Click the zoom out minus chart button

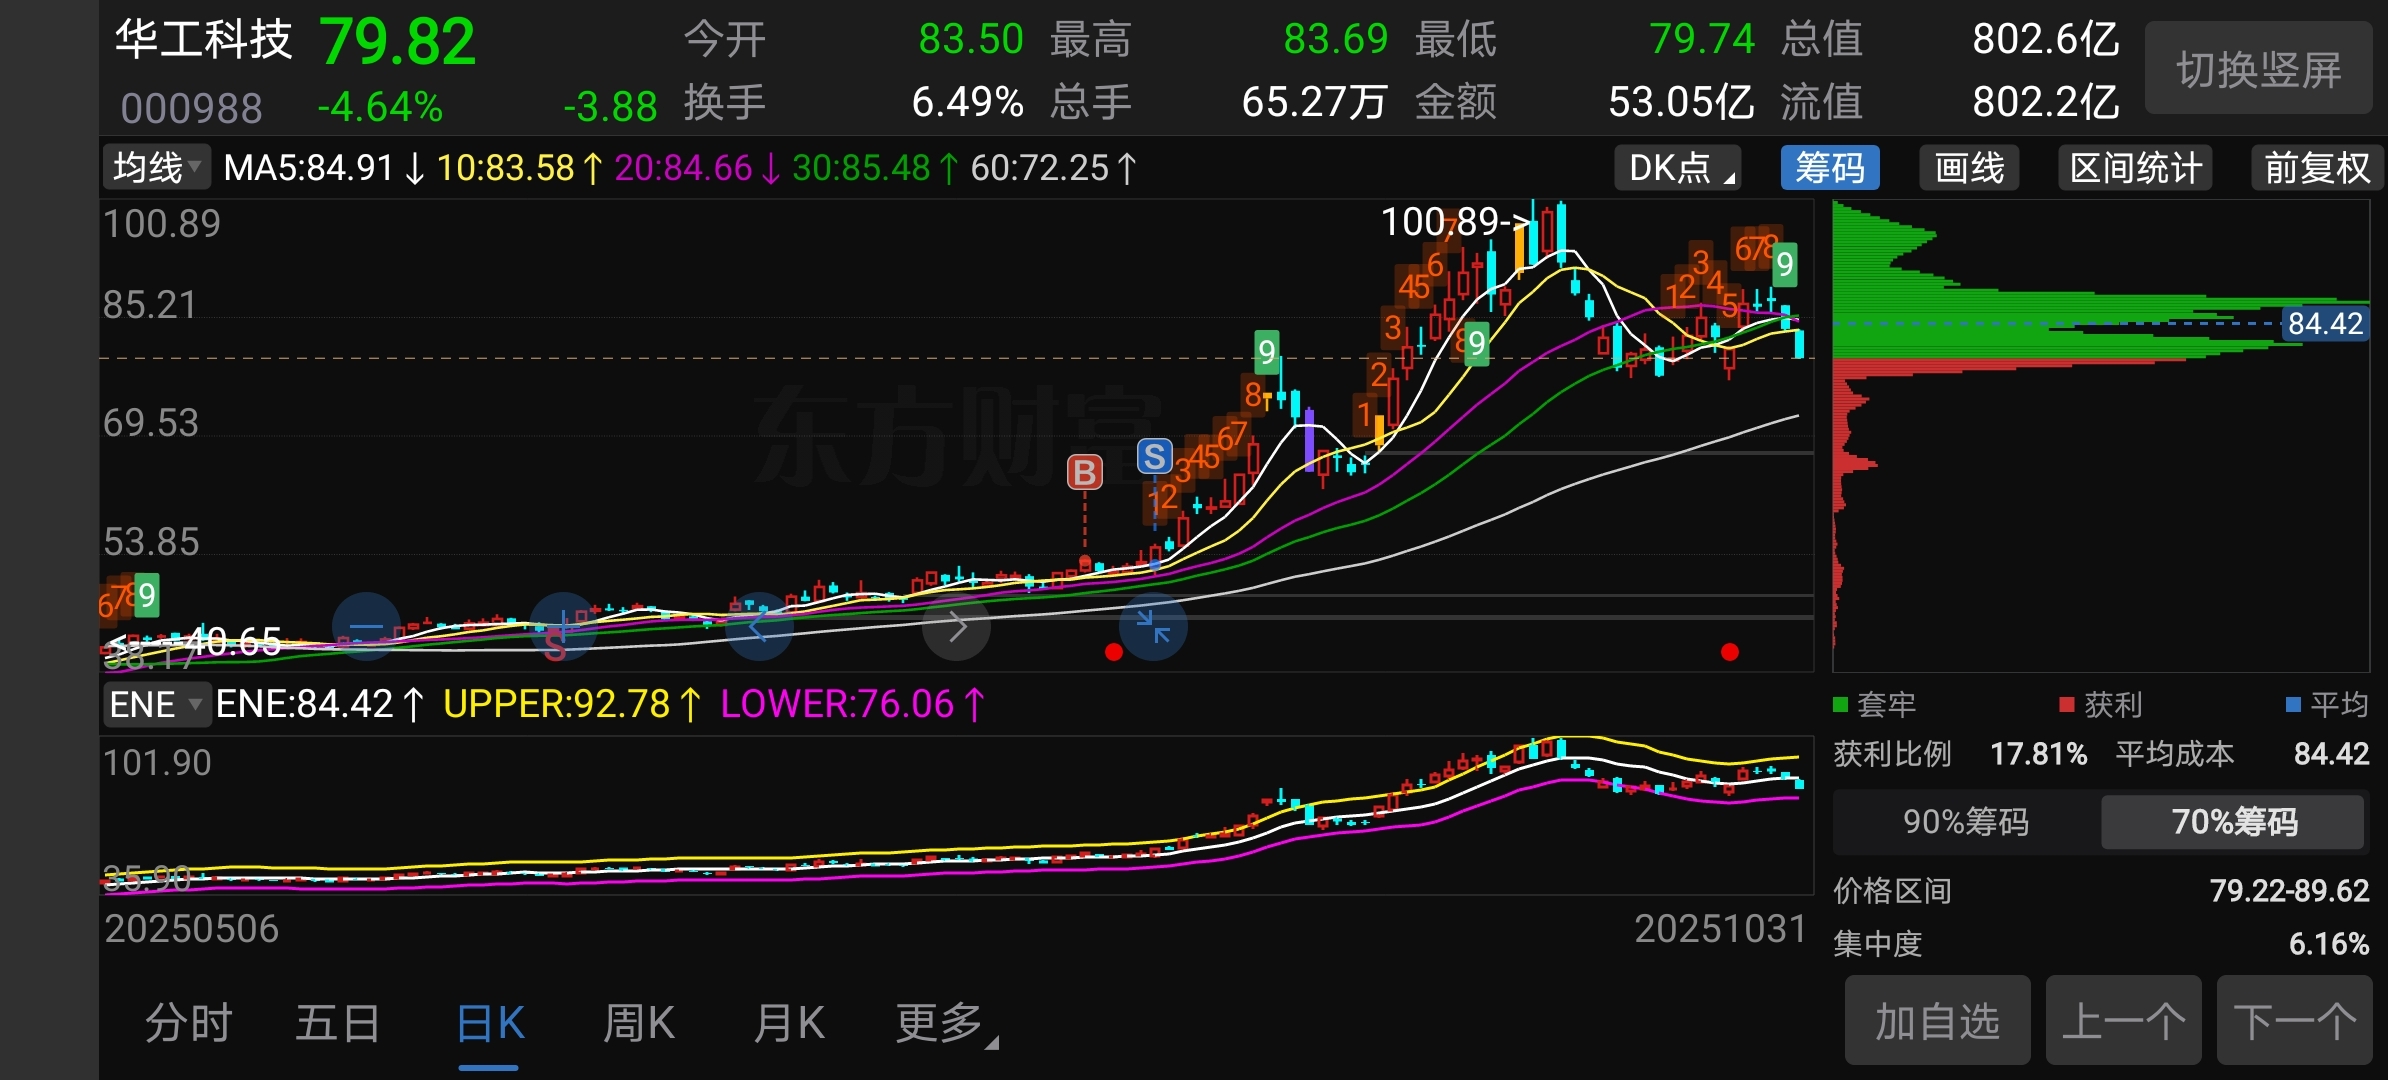coord(366,627)
